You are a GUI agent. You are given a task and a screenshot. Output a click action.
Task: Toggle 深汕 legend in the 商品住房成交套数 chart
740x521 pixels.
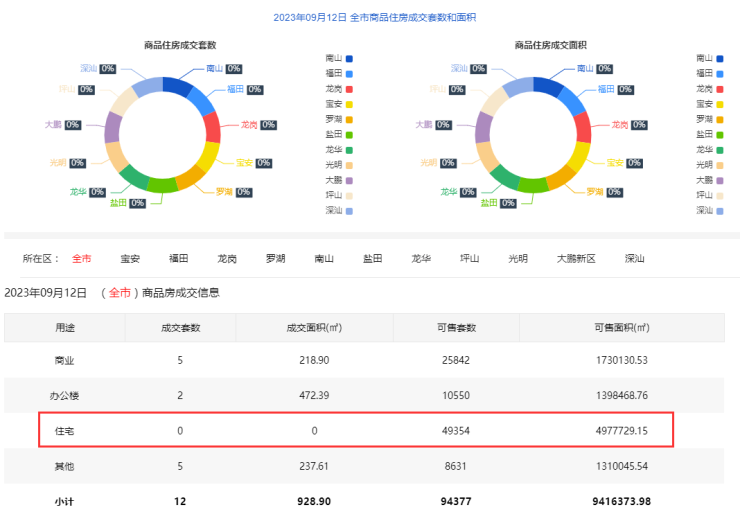coord(339,210)
